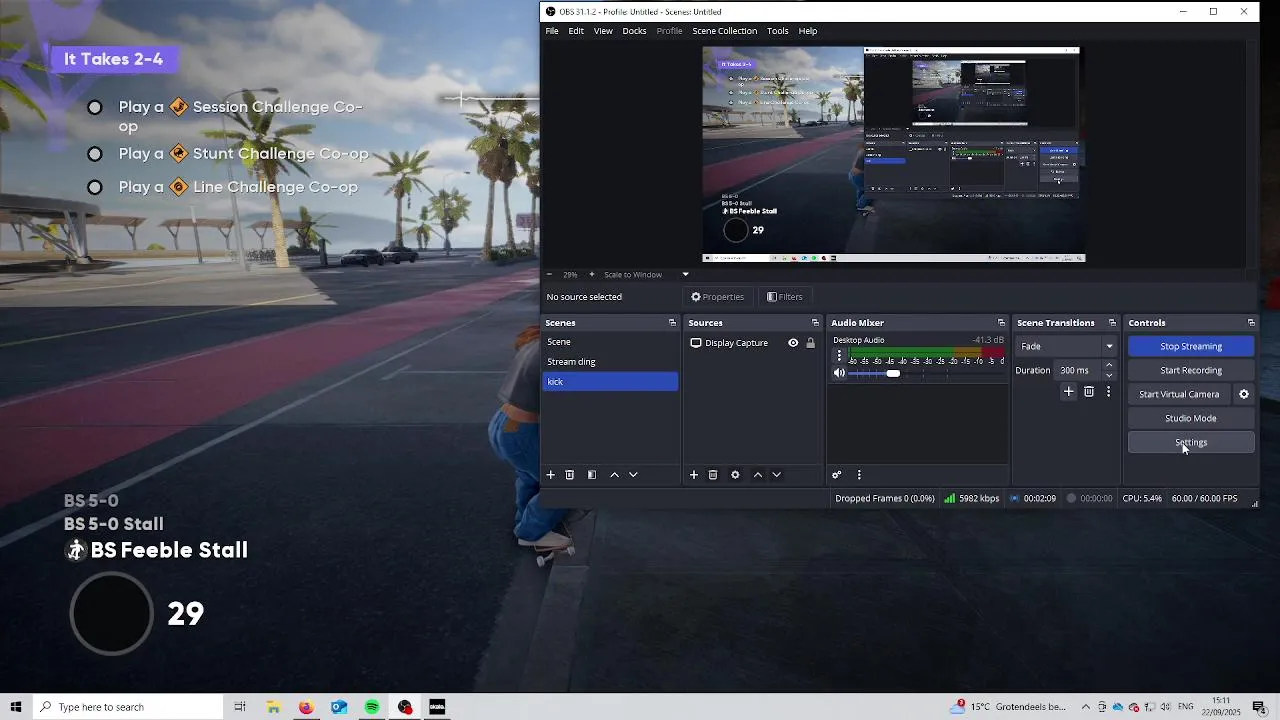Open Windows Start menu
This screenshot has width=1280, height=720.
pyautogui.click(x=16, y=707)
